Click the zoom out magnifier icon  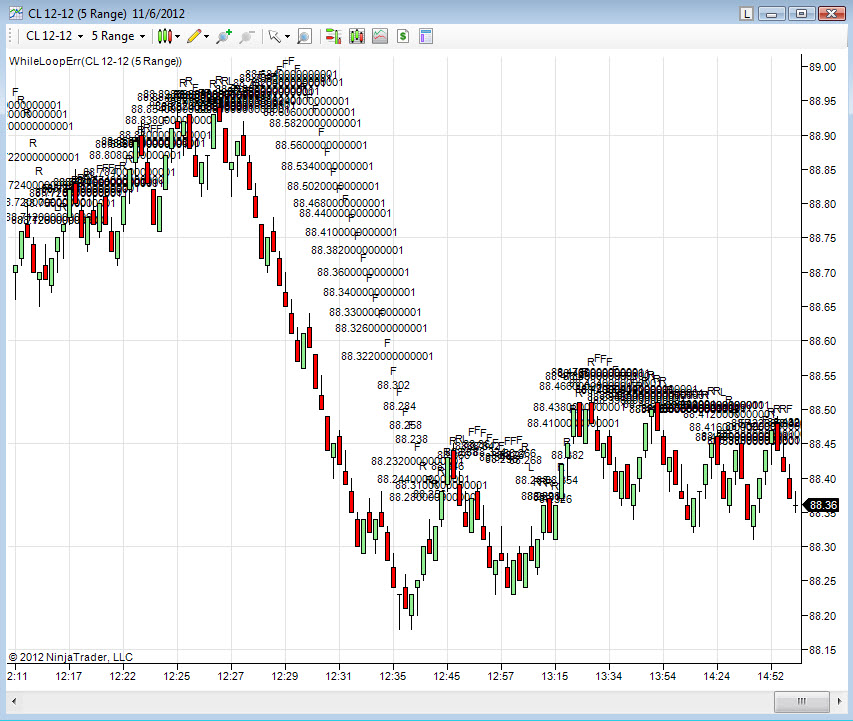[x=247, y=36]
